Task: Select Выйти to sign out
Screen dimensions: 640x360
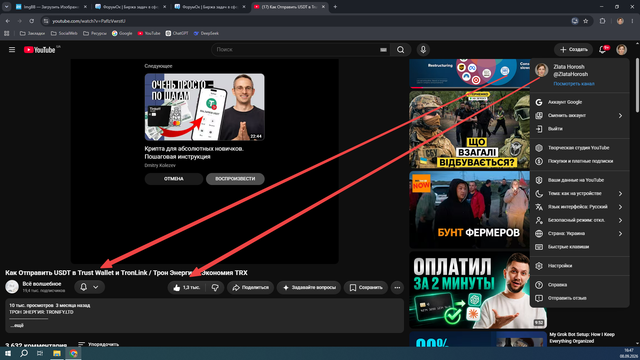Action: coord(579,129)
